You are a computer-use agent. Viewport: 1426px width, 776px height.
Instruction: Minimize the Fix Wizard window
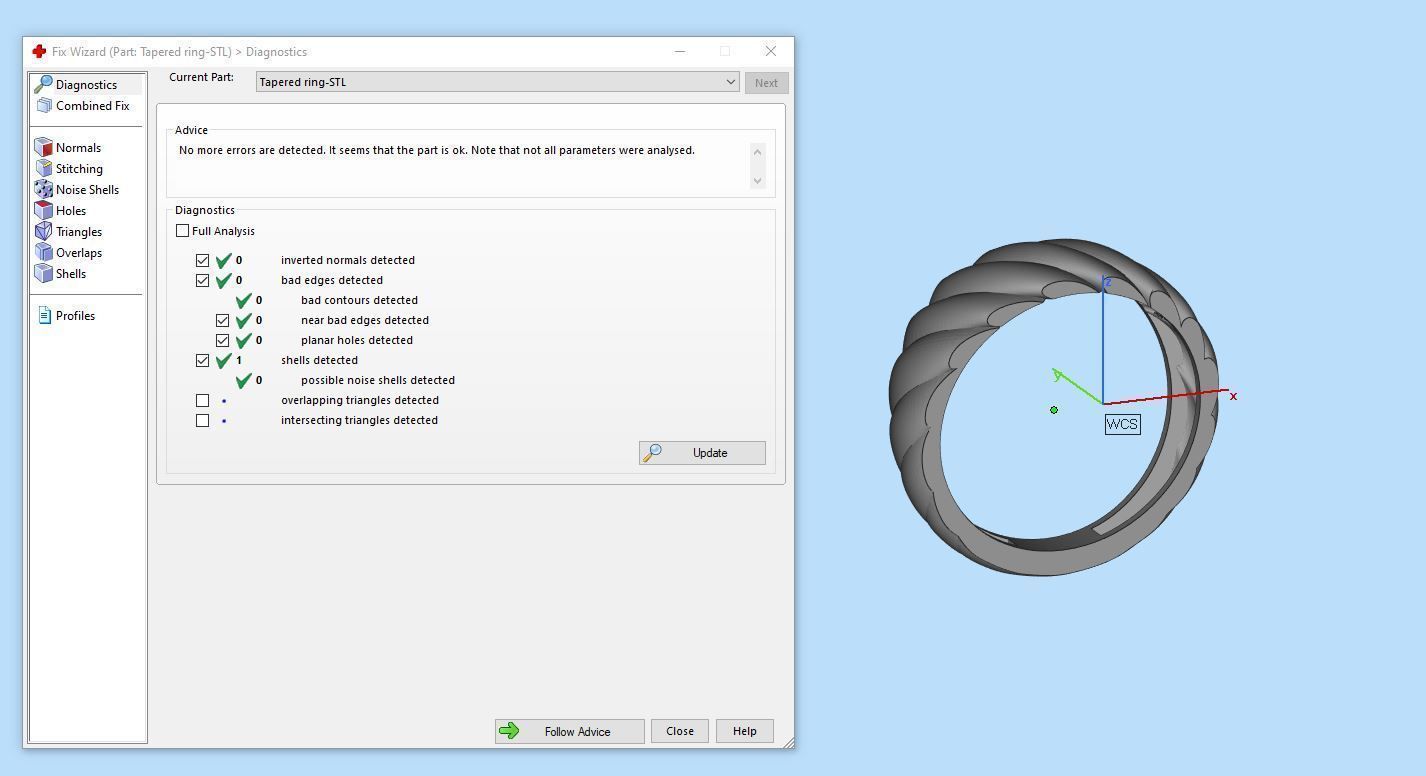click(x=680, y=51)
